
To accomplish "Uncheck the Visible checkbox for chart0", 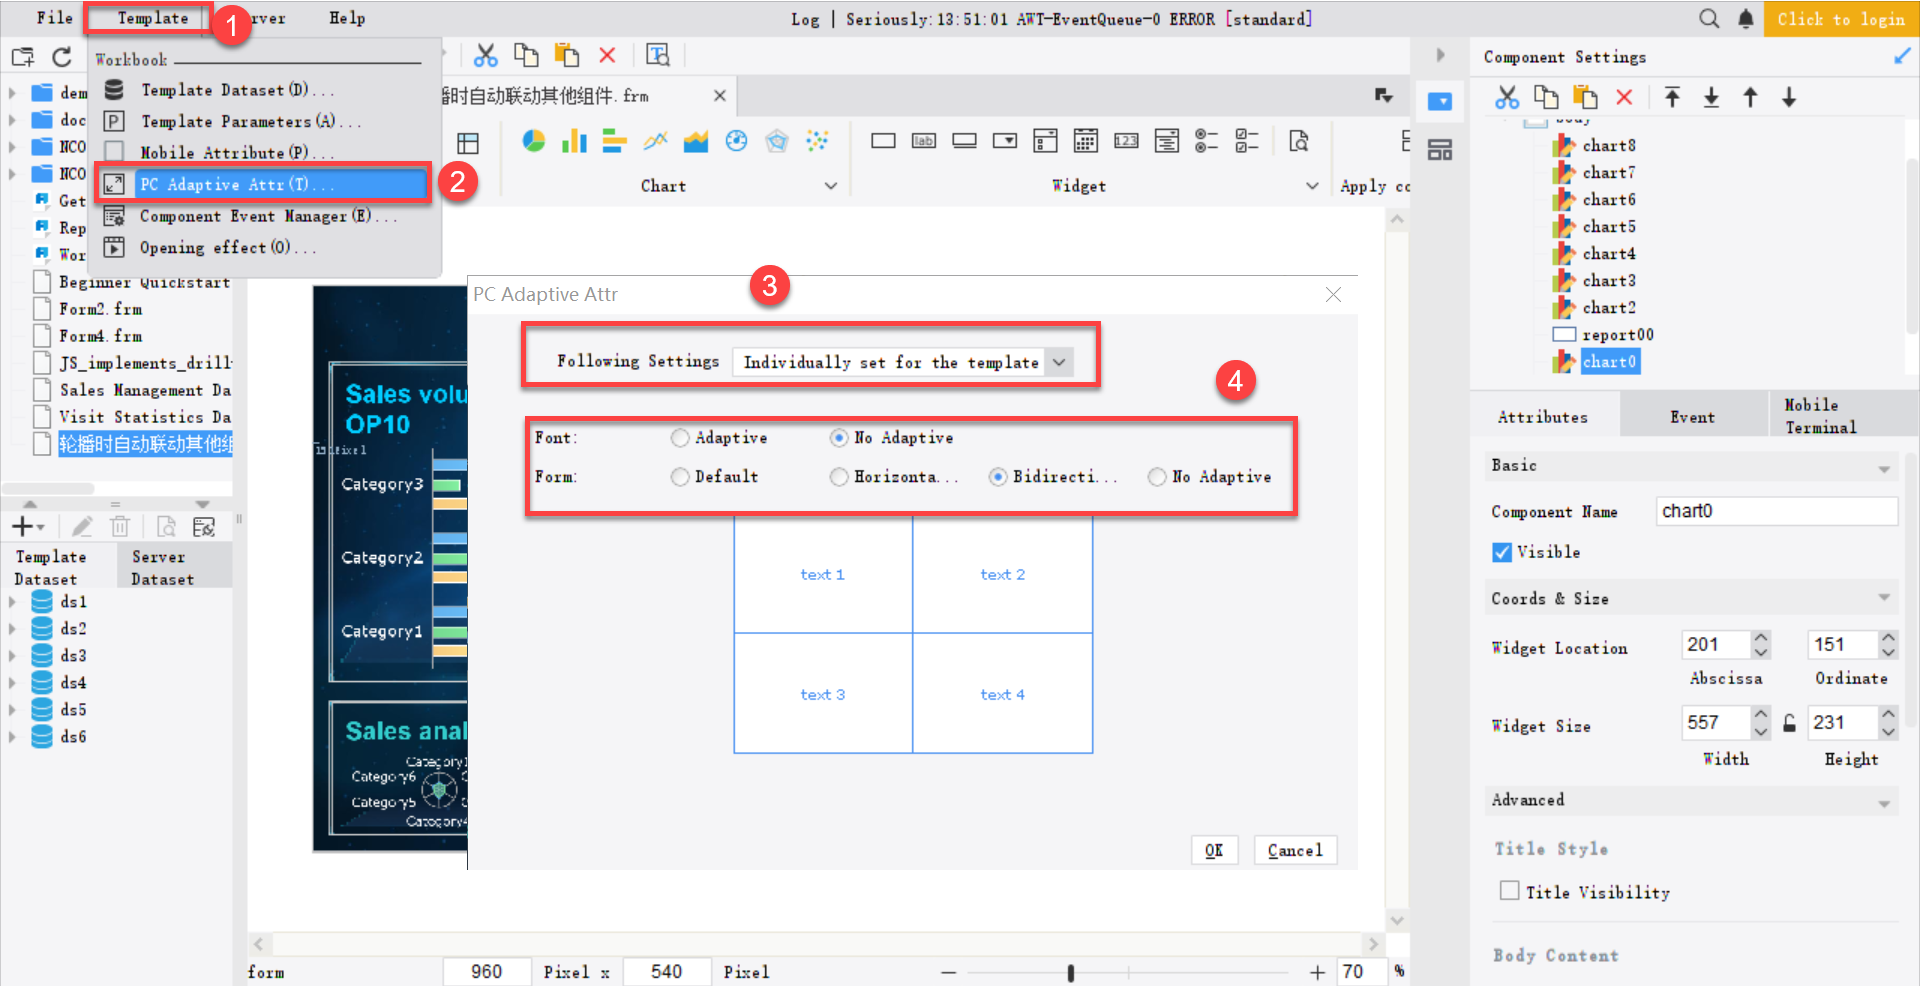I will pos(1501,551).
